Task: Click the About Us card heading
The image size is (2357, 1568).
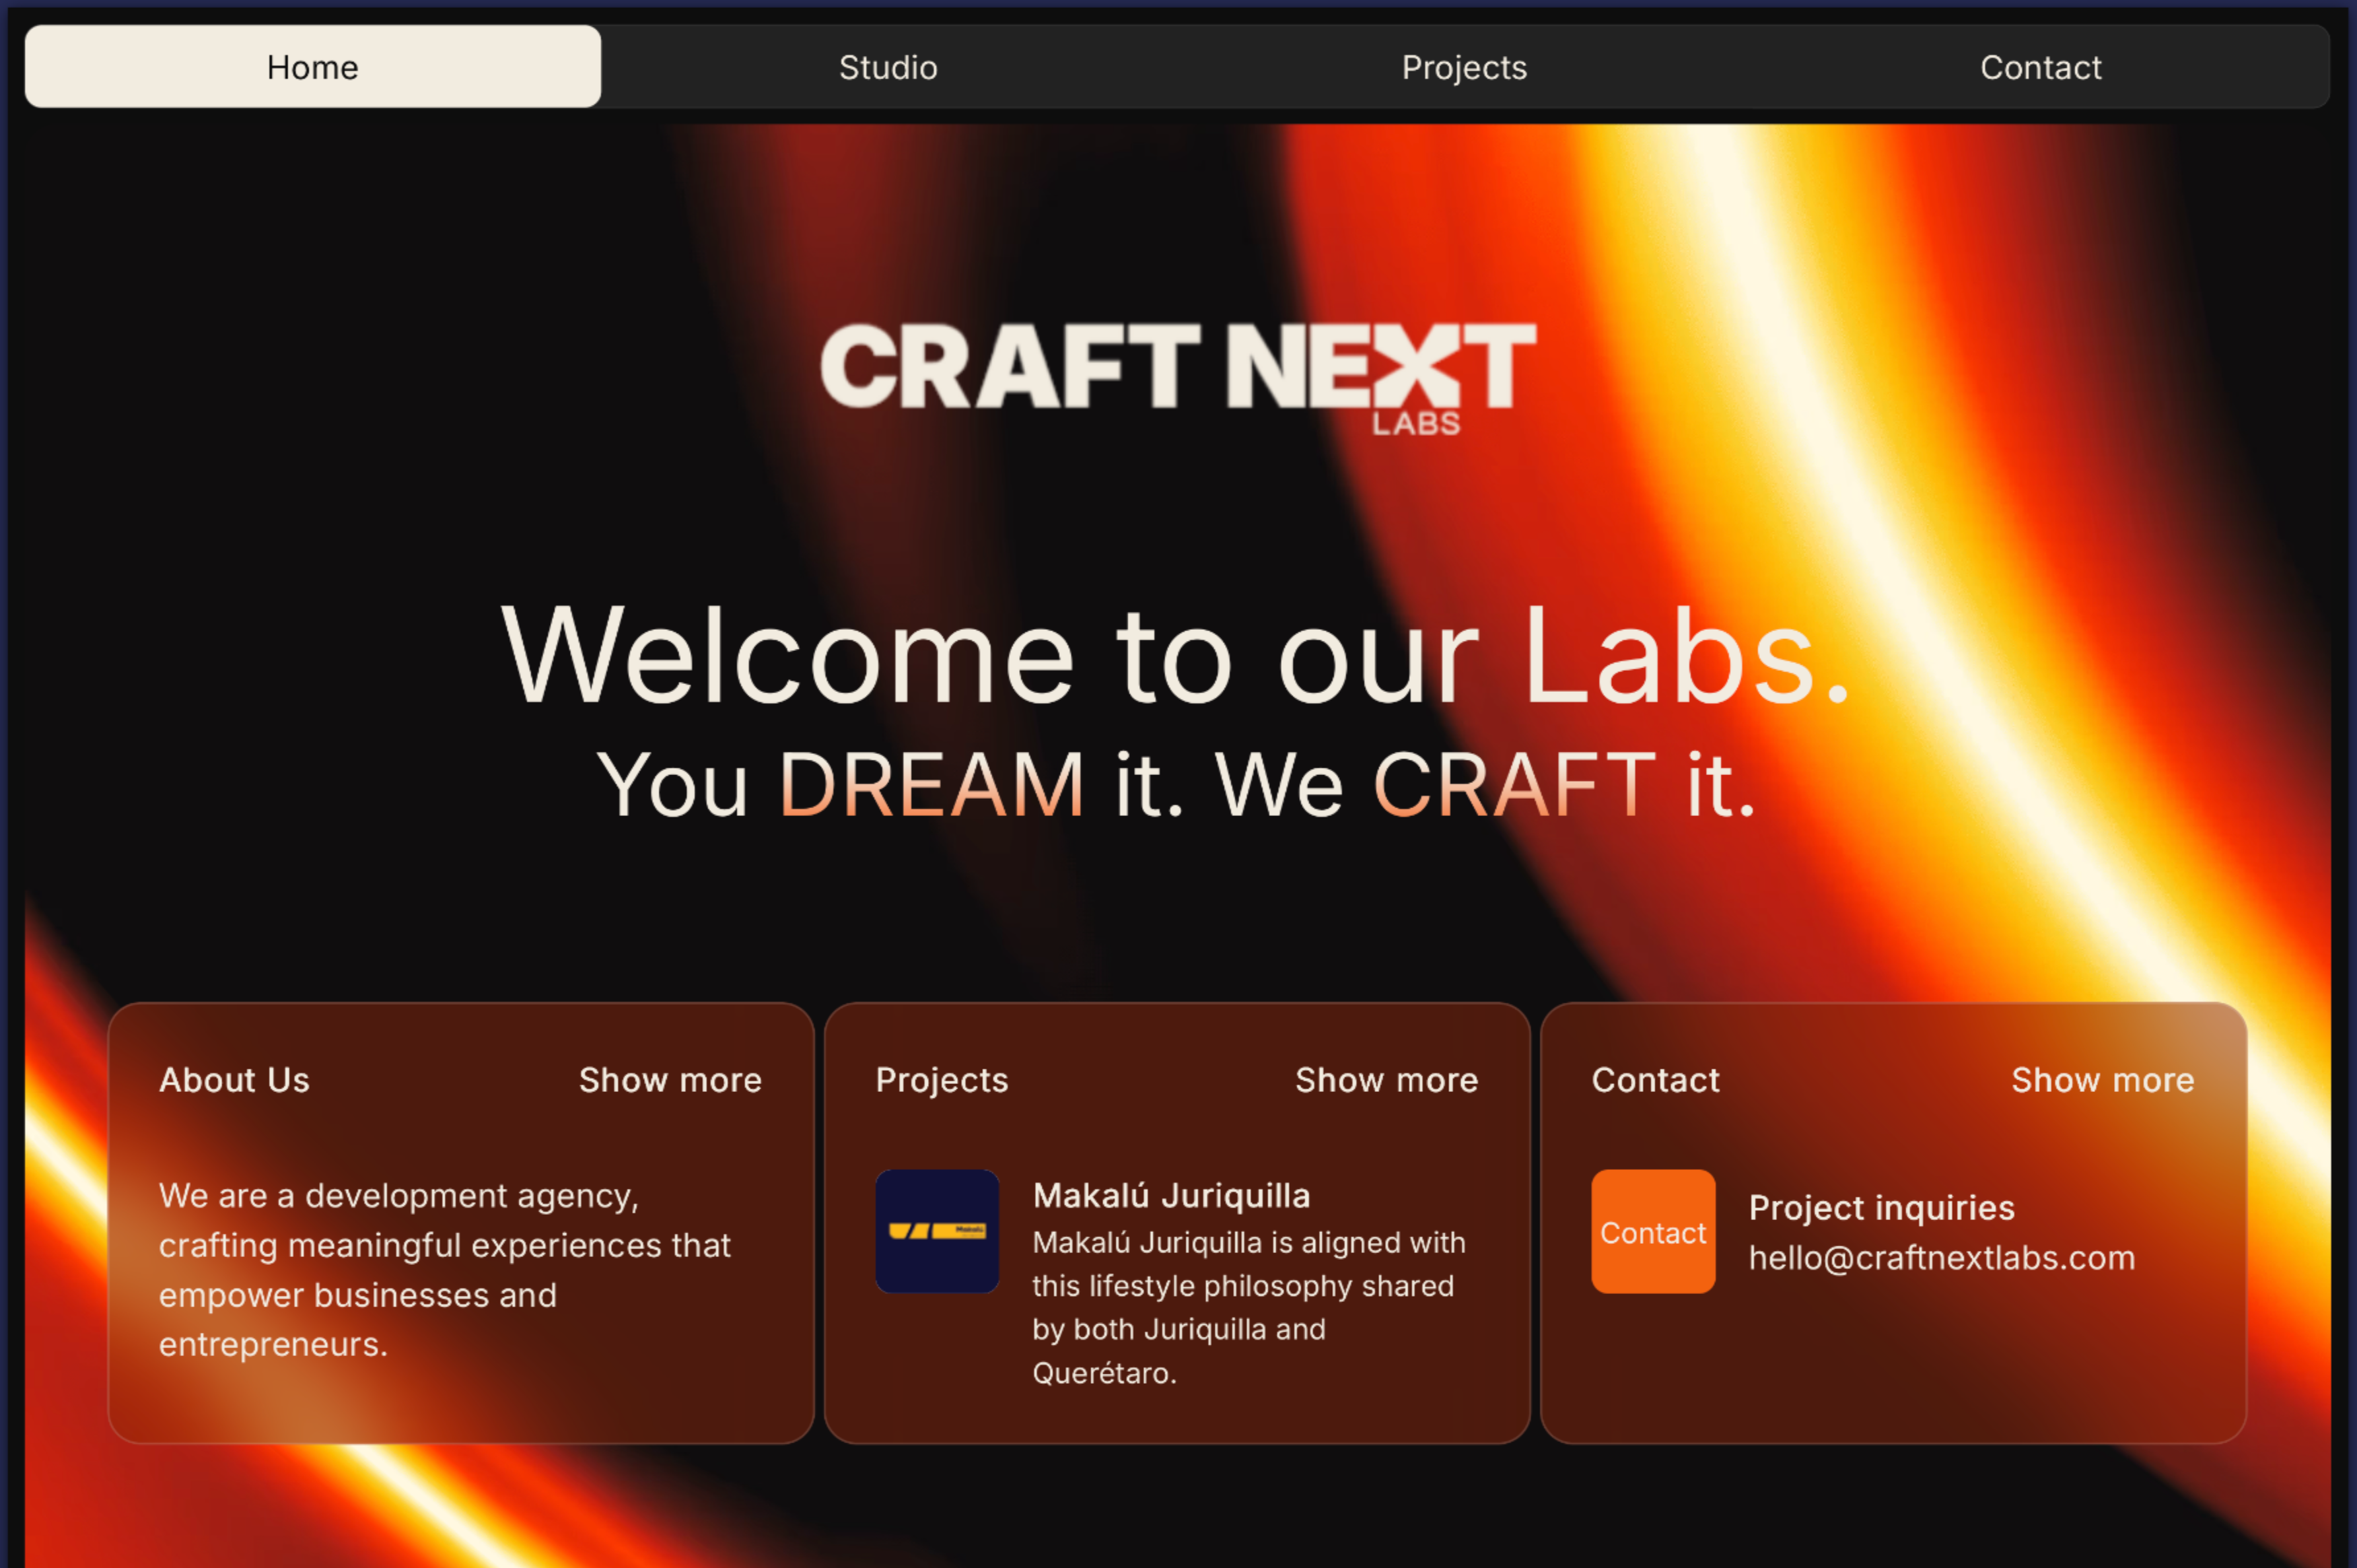Action: pos(234,1080)
